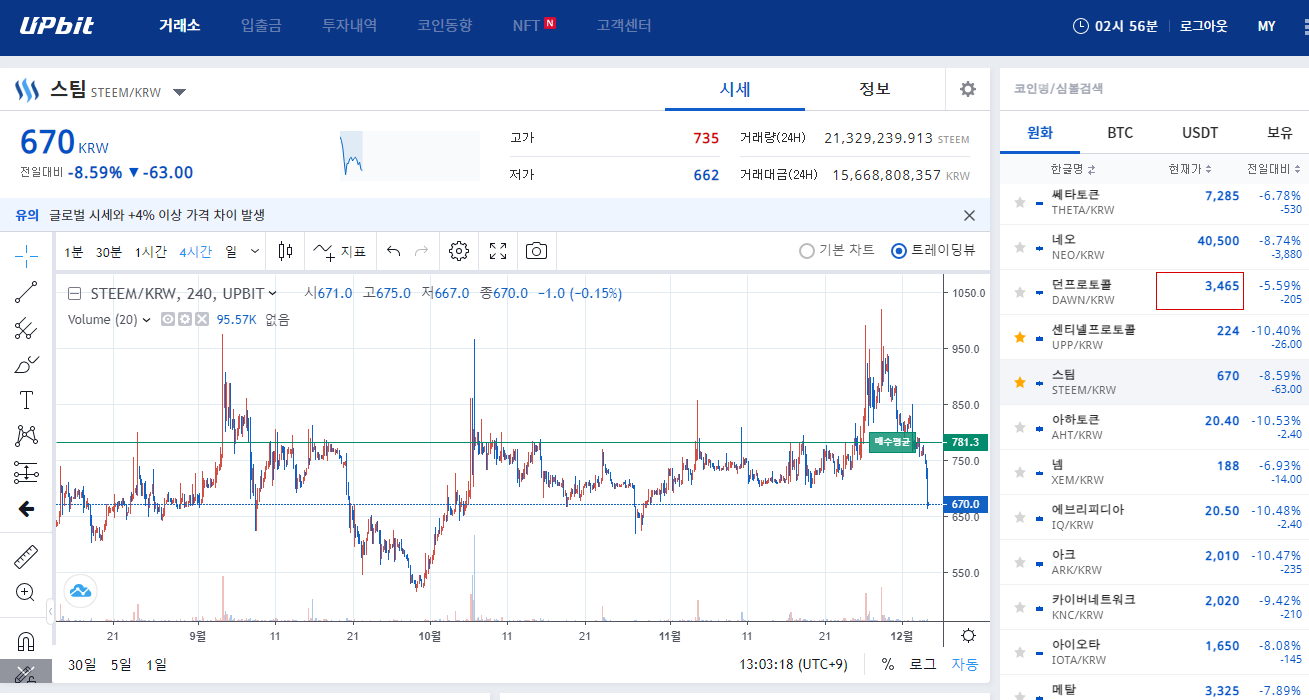Select the black arrow marker tool
This screenshot has height=700, width=1309.
tap(26, 509)
